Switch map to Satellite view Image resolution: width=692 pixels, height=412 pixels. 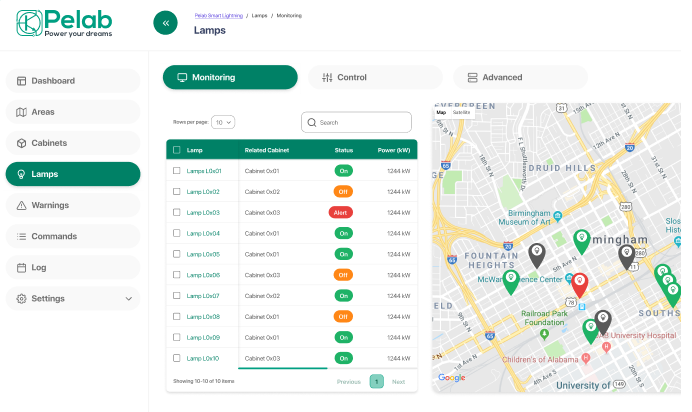click(461, 112)
